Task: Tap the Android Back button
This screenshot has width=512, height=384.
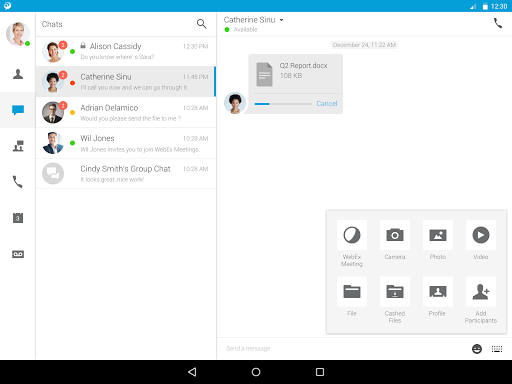Action: (192, 372)
